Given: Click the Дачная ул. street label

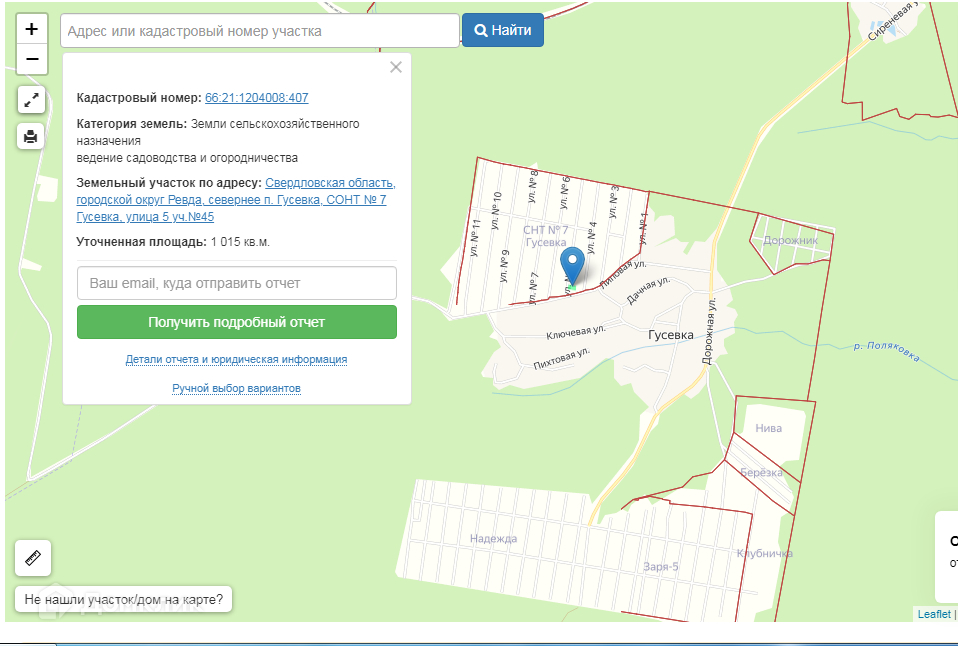Looking at the screenshot, I should click(648, 290).
